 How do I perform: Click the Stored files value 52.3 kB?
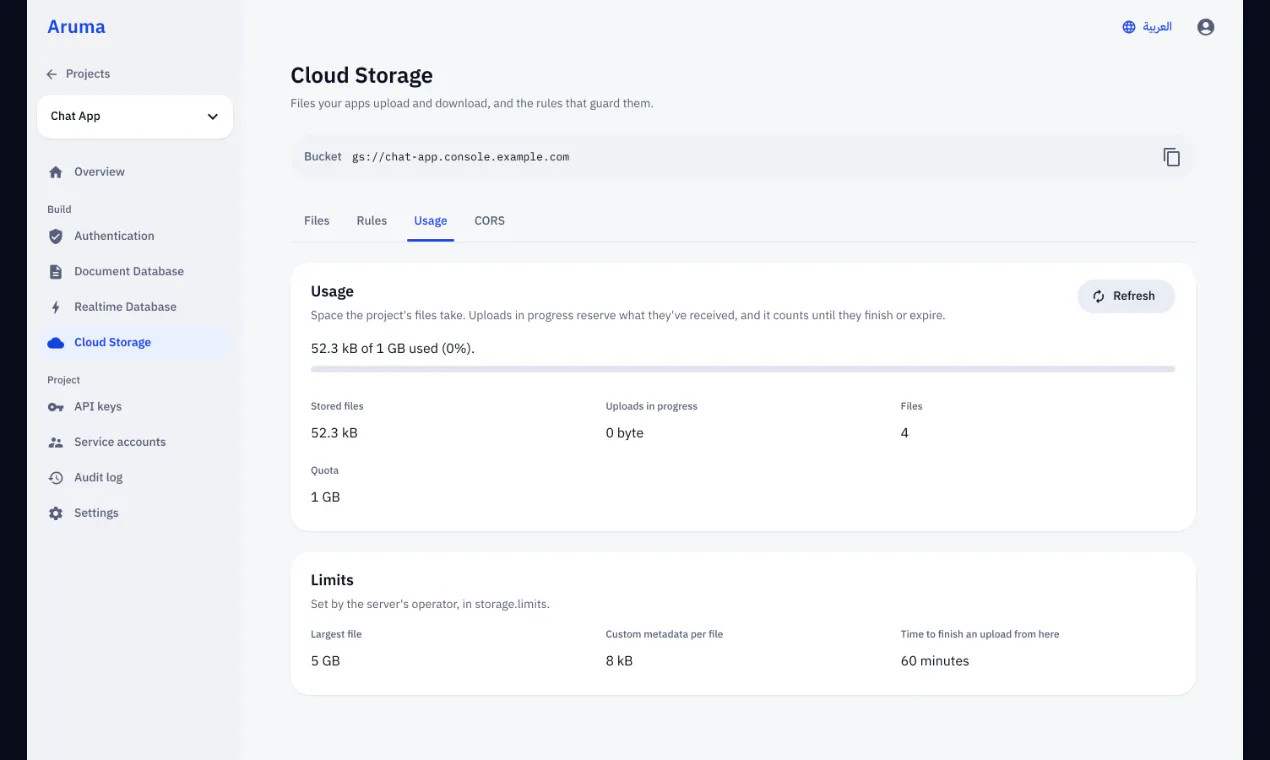[334, 433]
